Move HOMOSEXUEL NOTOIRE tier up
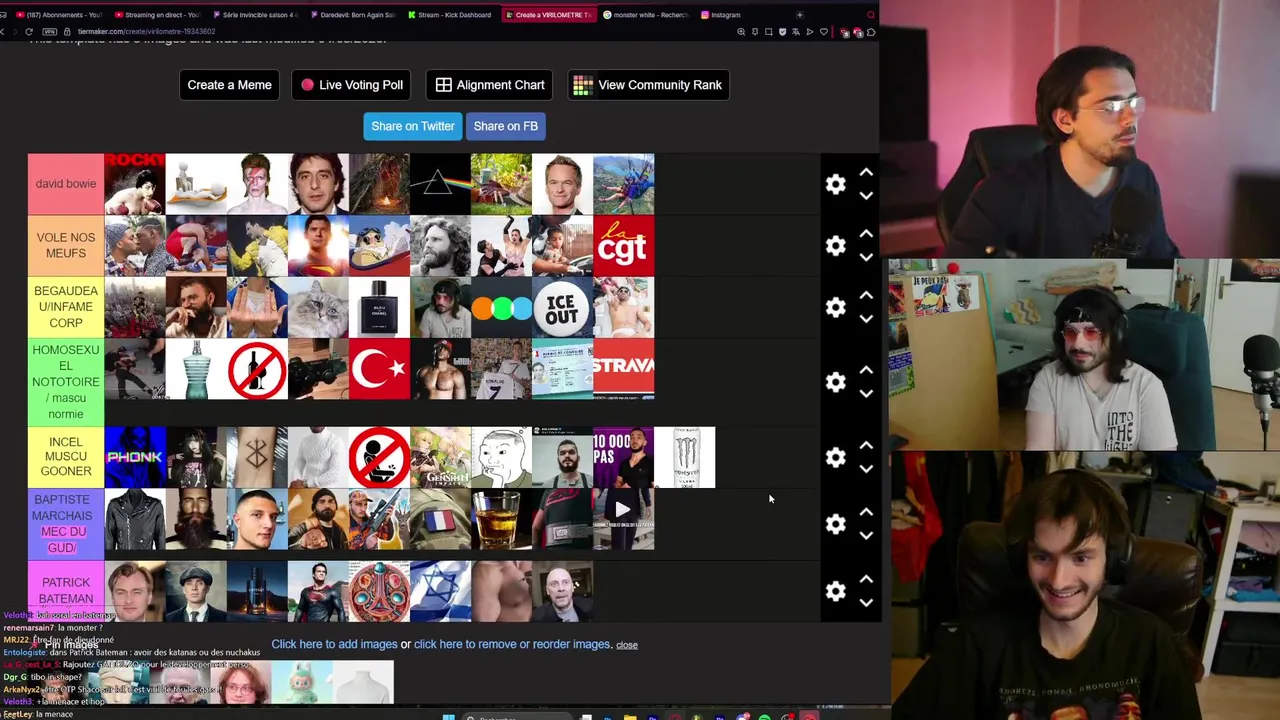1280x720 pixels. point(866,370)
